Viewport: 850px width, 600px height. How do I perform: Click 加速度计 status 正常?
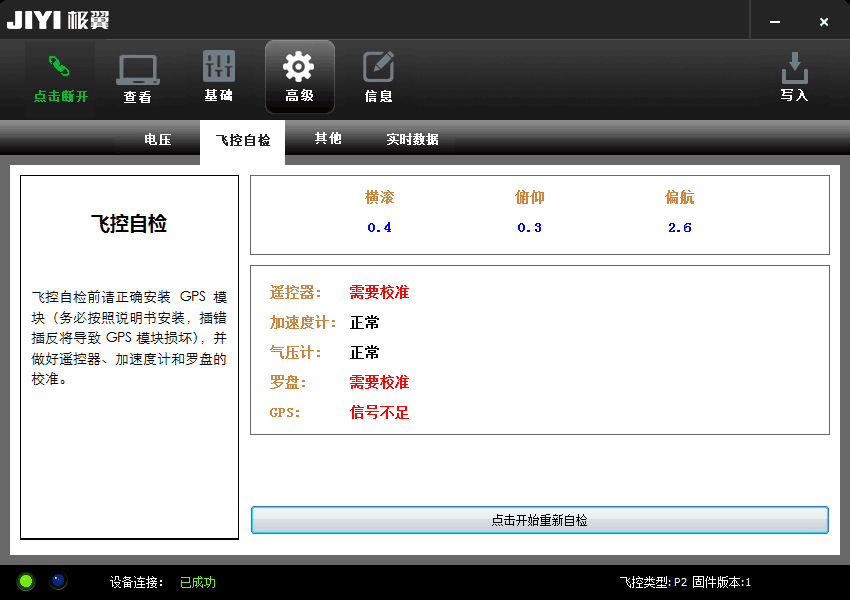click(364, 323)
